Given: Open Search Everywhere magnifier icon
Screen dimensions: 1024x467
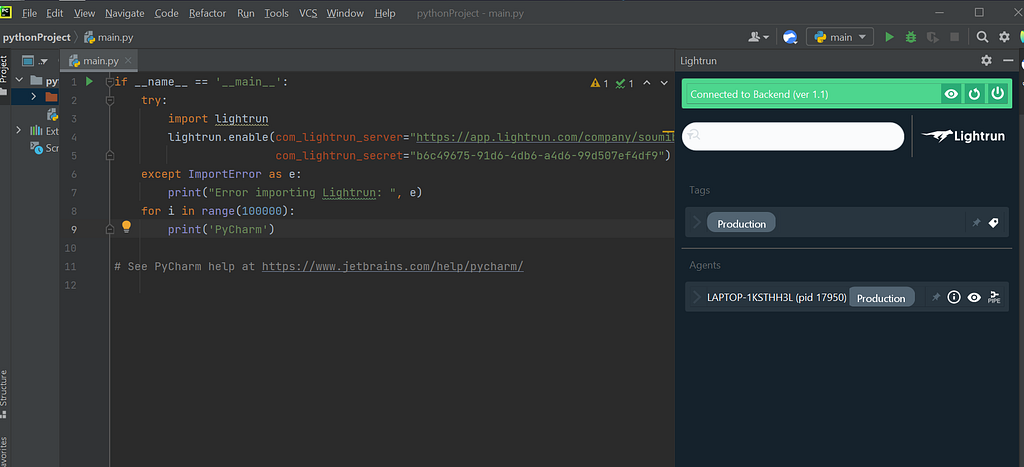Looking at the screenshot, I should (x=982, y=37).
